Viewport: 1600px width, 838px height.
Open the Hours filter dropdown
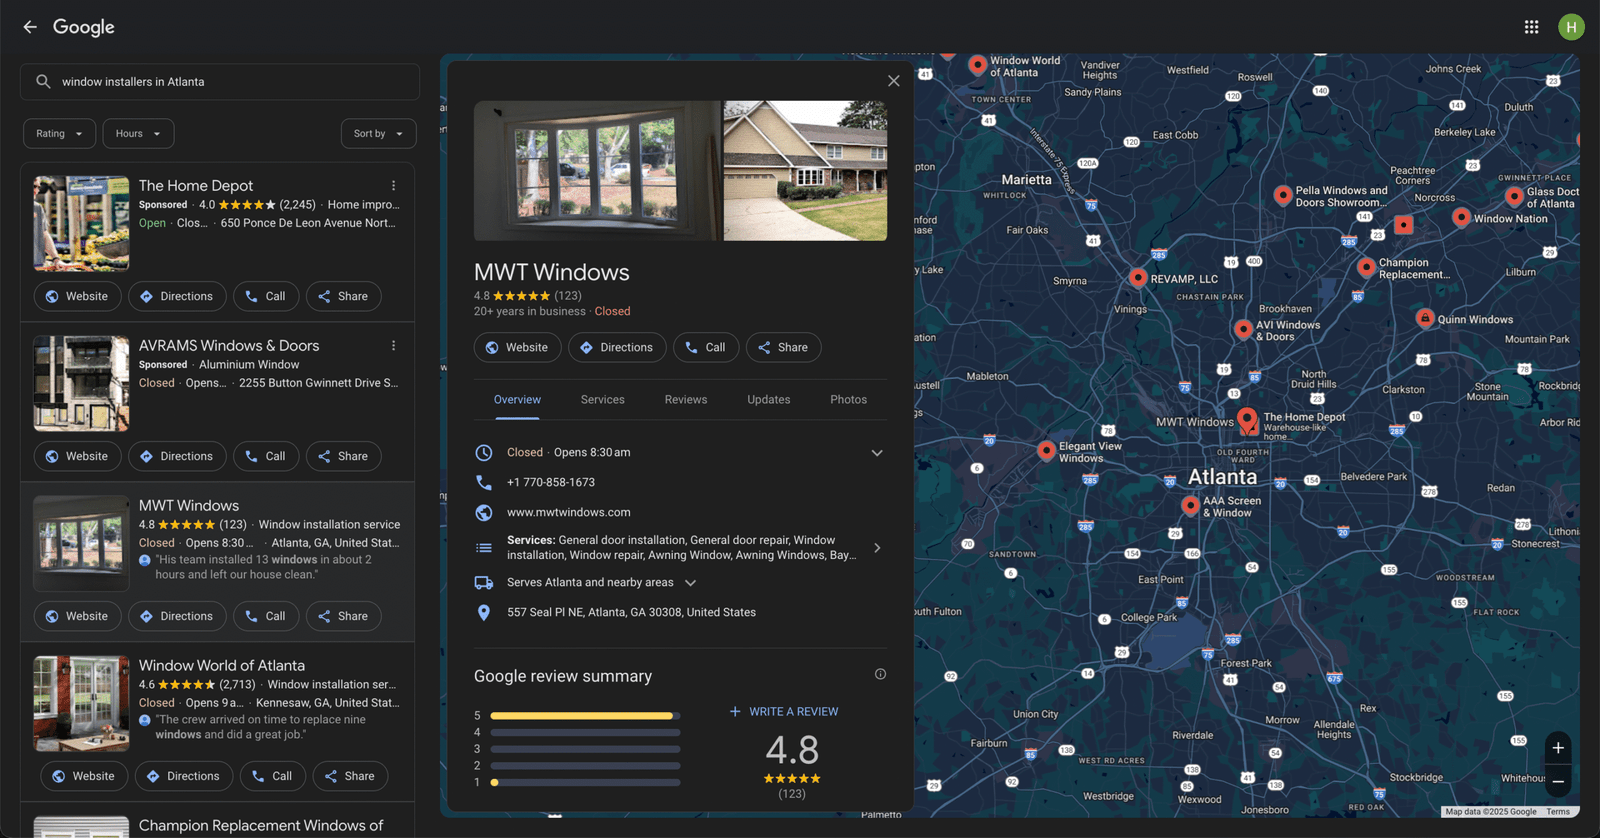point(138,134)
